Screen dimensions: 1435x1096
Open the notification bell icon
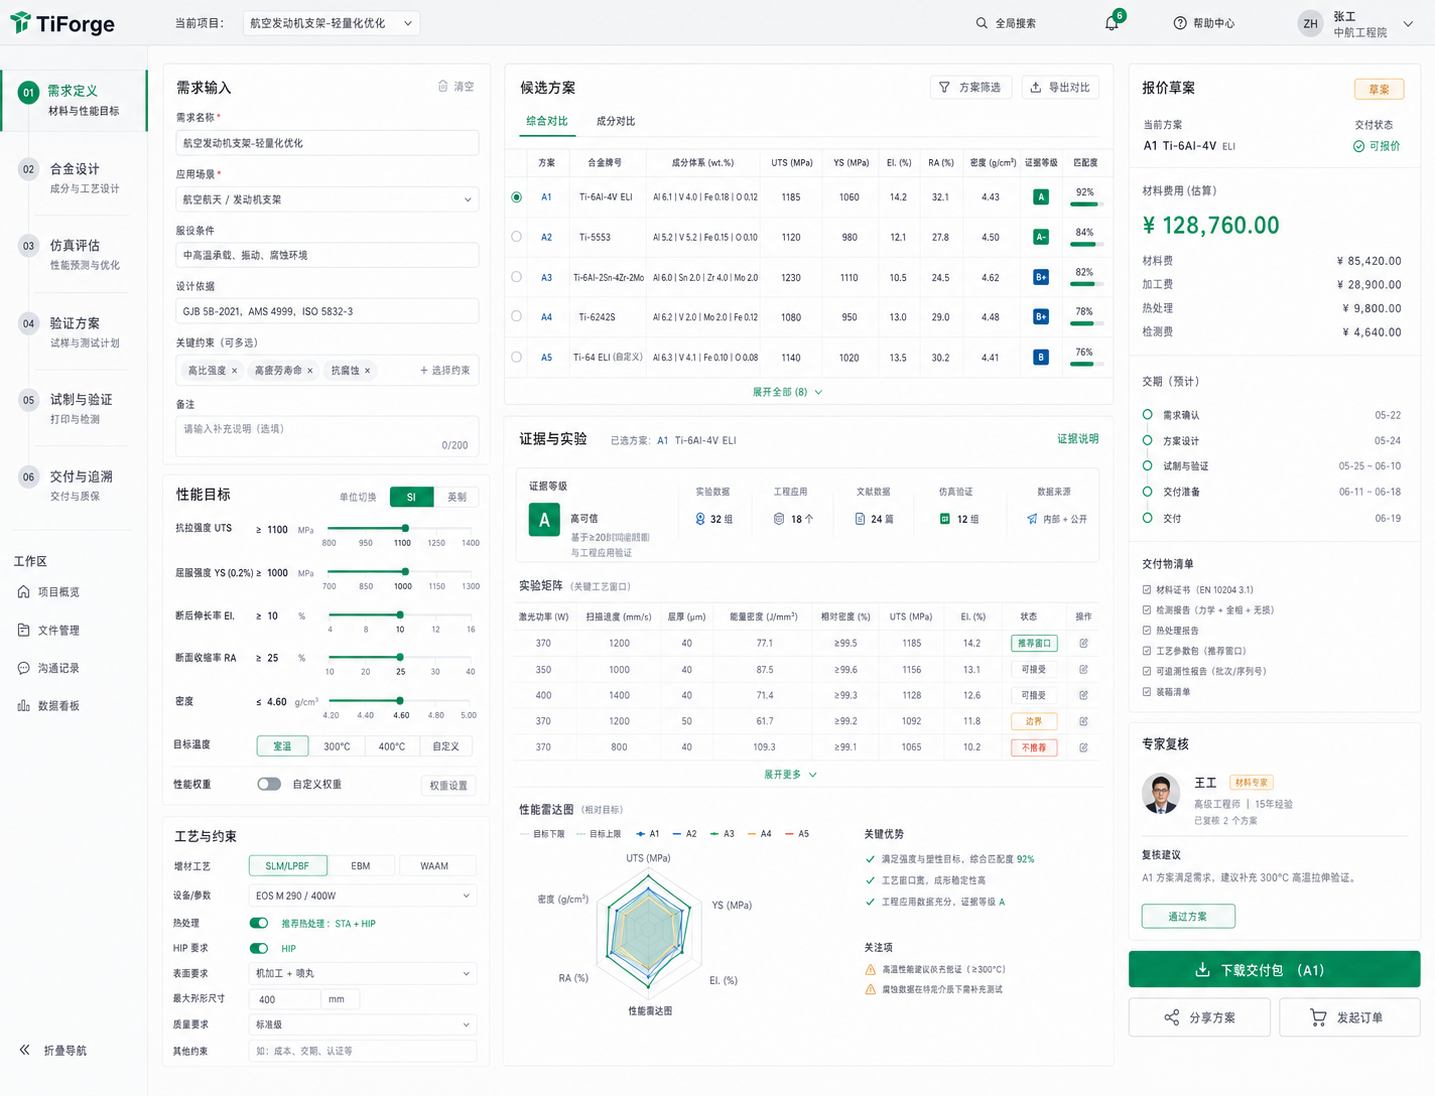tap(1112, 23)
